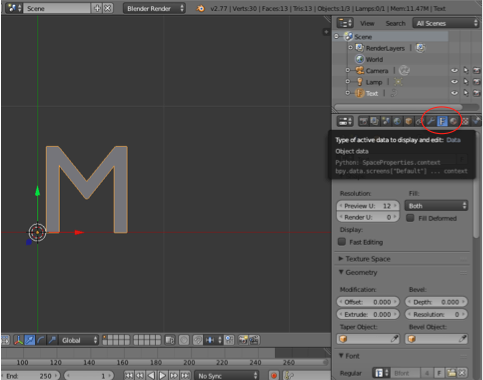The image size is (483, 380).
Task: Open the Fill mode dropdown showing Both
Action: click(x=436, y=206)
